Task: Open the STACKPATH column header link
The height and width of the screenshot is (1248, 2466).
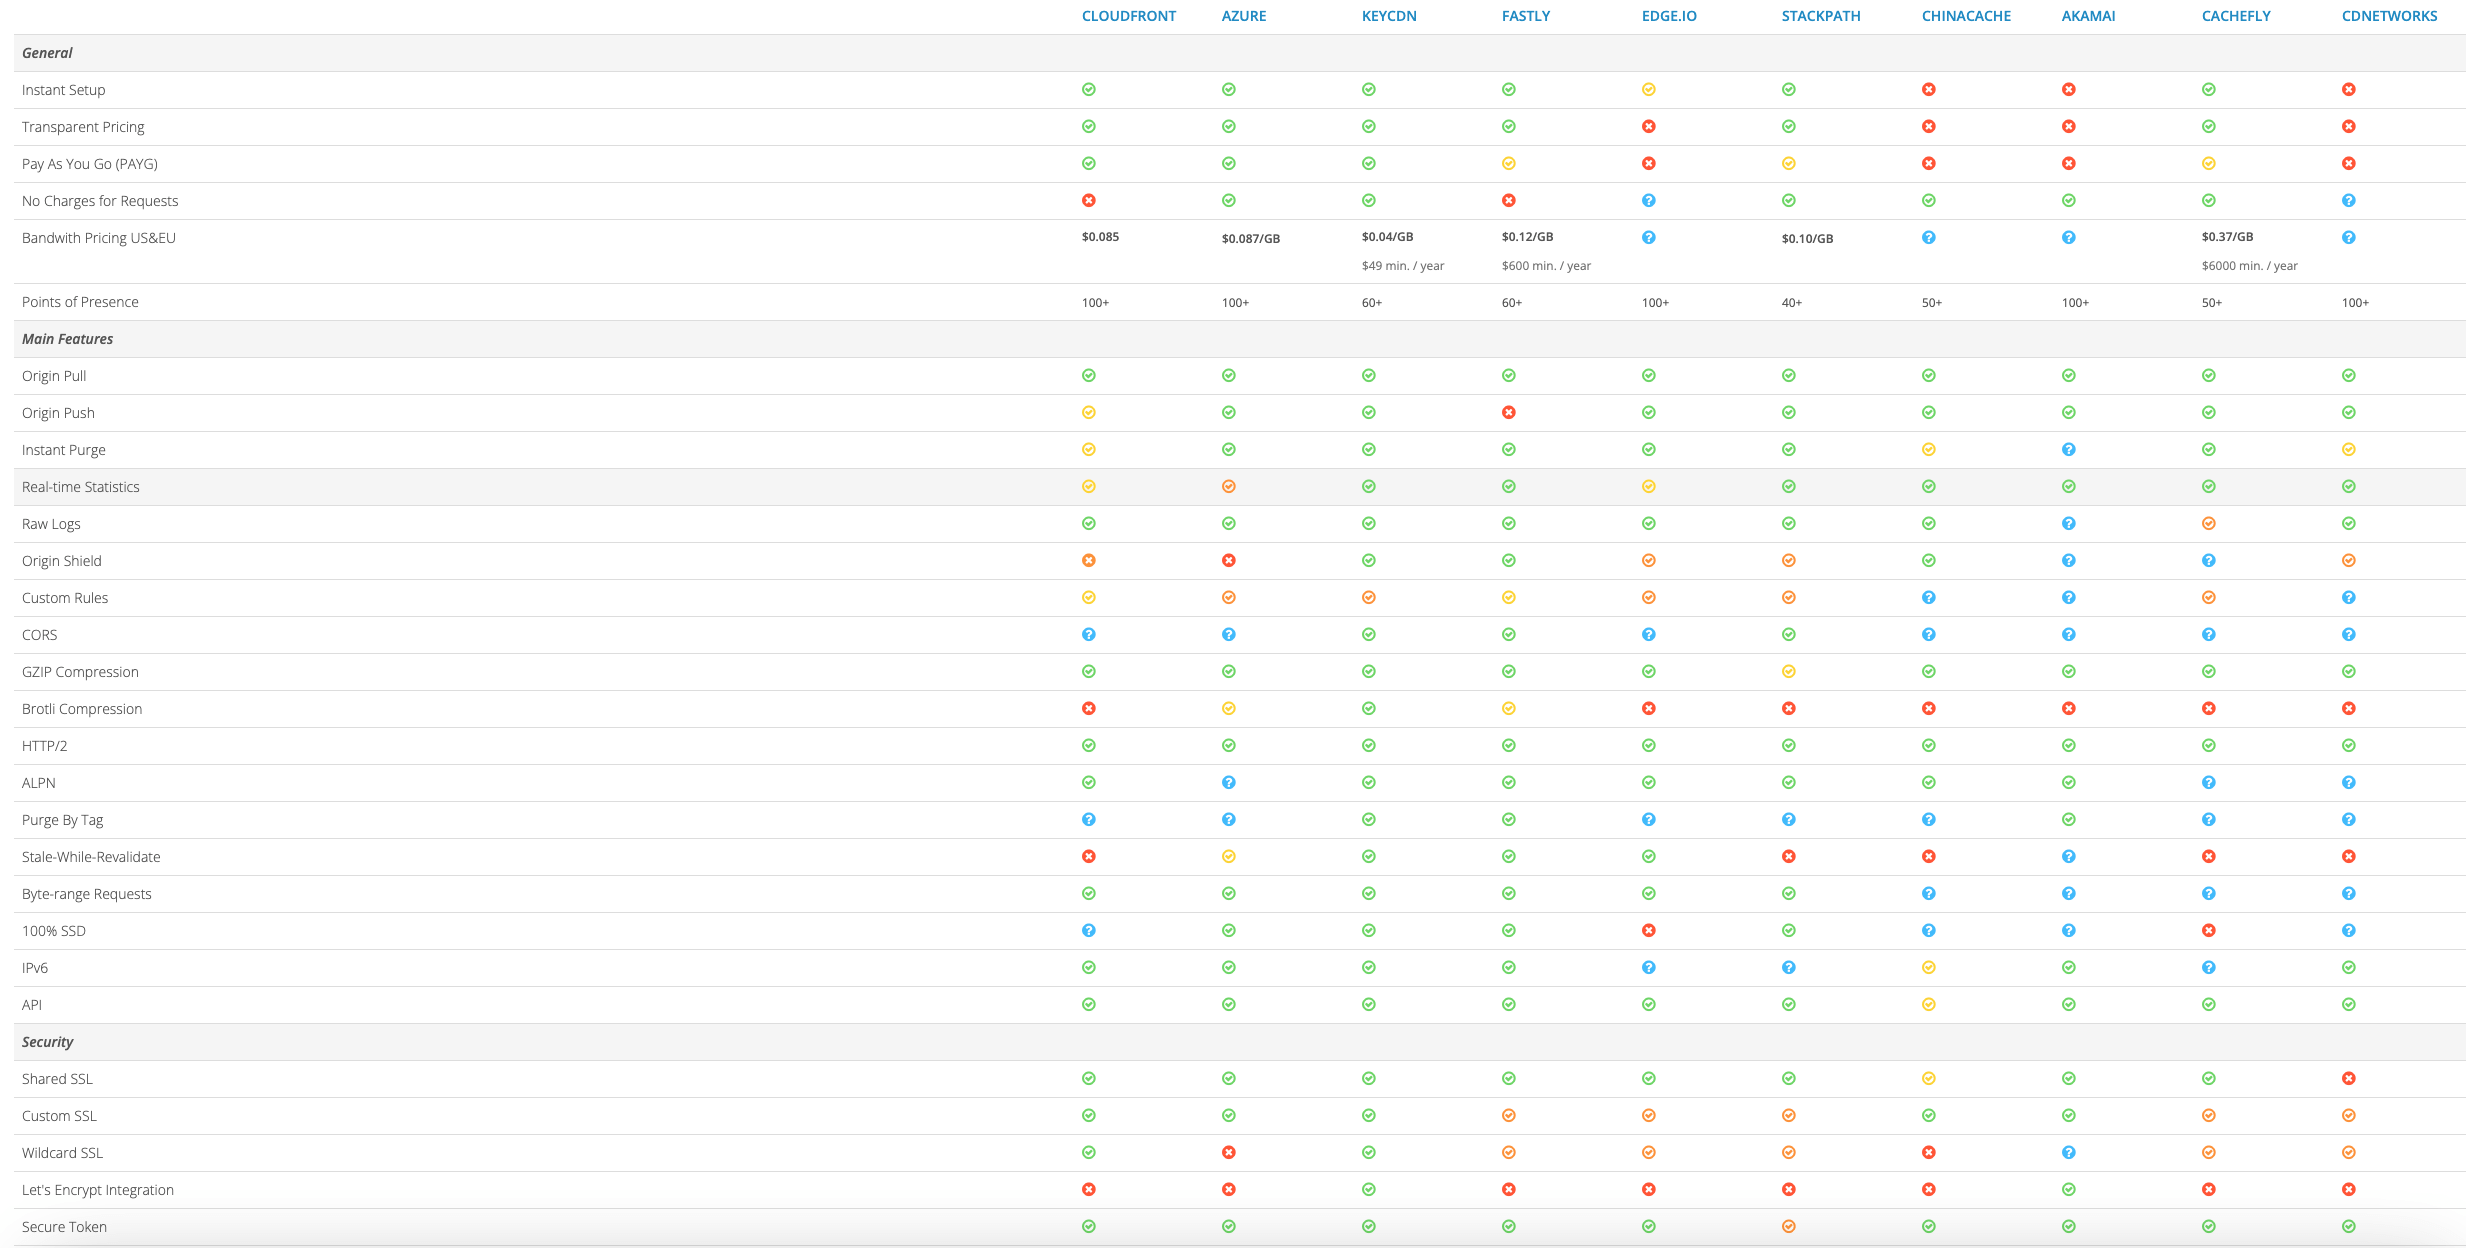Action: (1821, 16)
